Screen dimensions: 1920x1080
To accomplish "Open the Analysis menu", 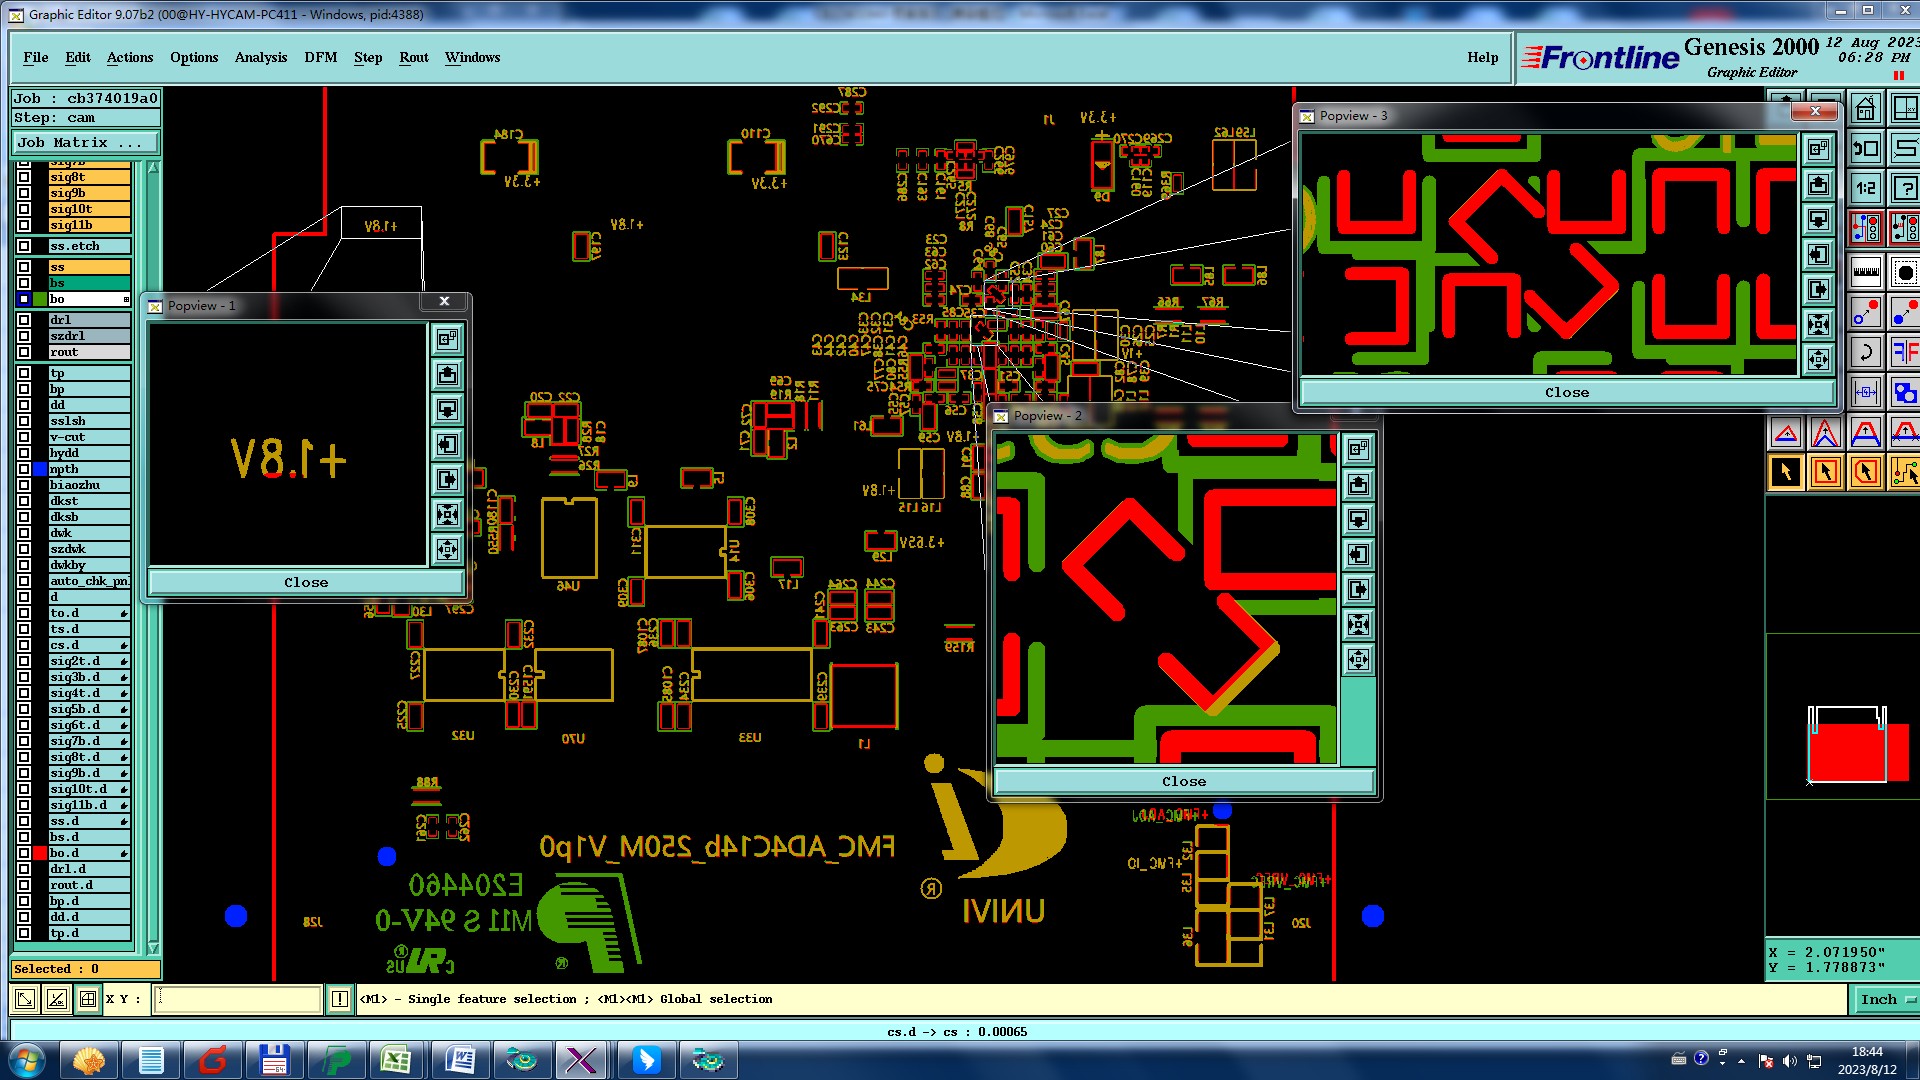I will coord(260,57).
